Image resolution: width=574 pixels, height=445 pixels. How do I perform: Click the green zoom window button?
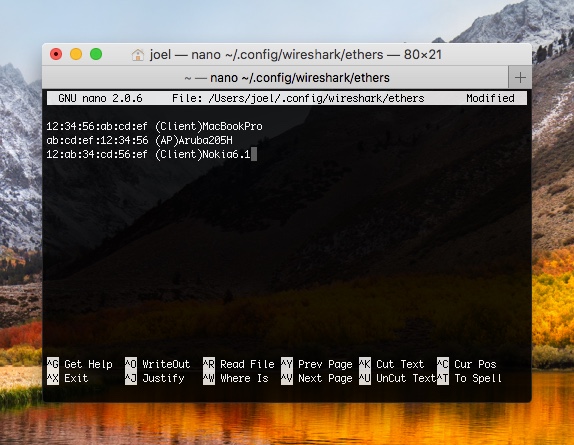[x=96, y=55]
